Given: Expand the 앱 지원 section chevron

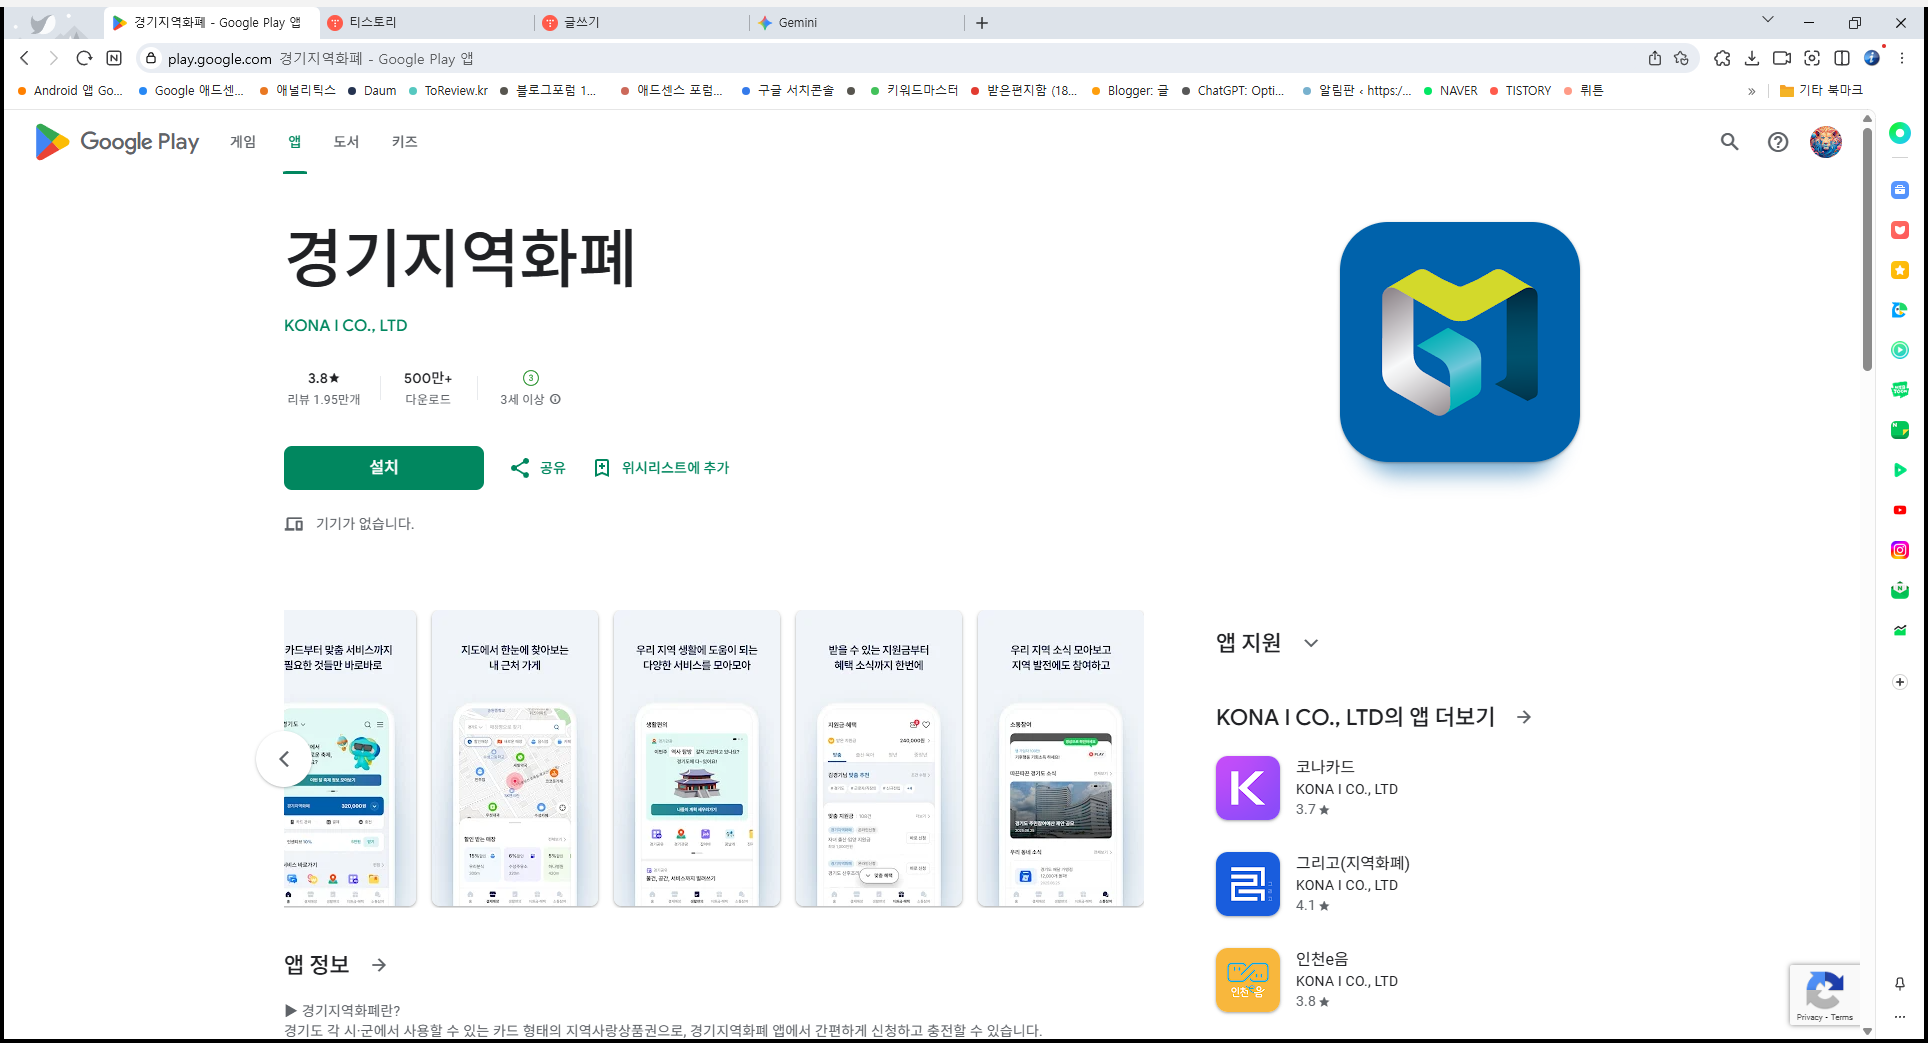Looking at the screenshot, I should 1311,643.
